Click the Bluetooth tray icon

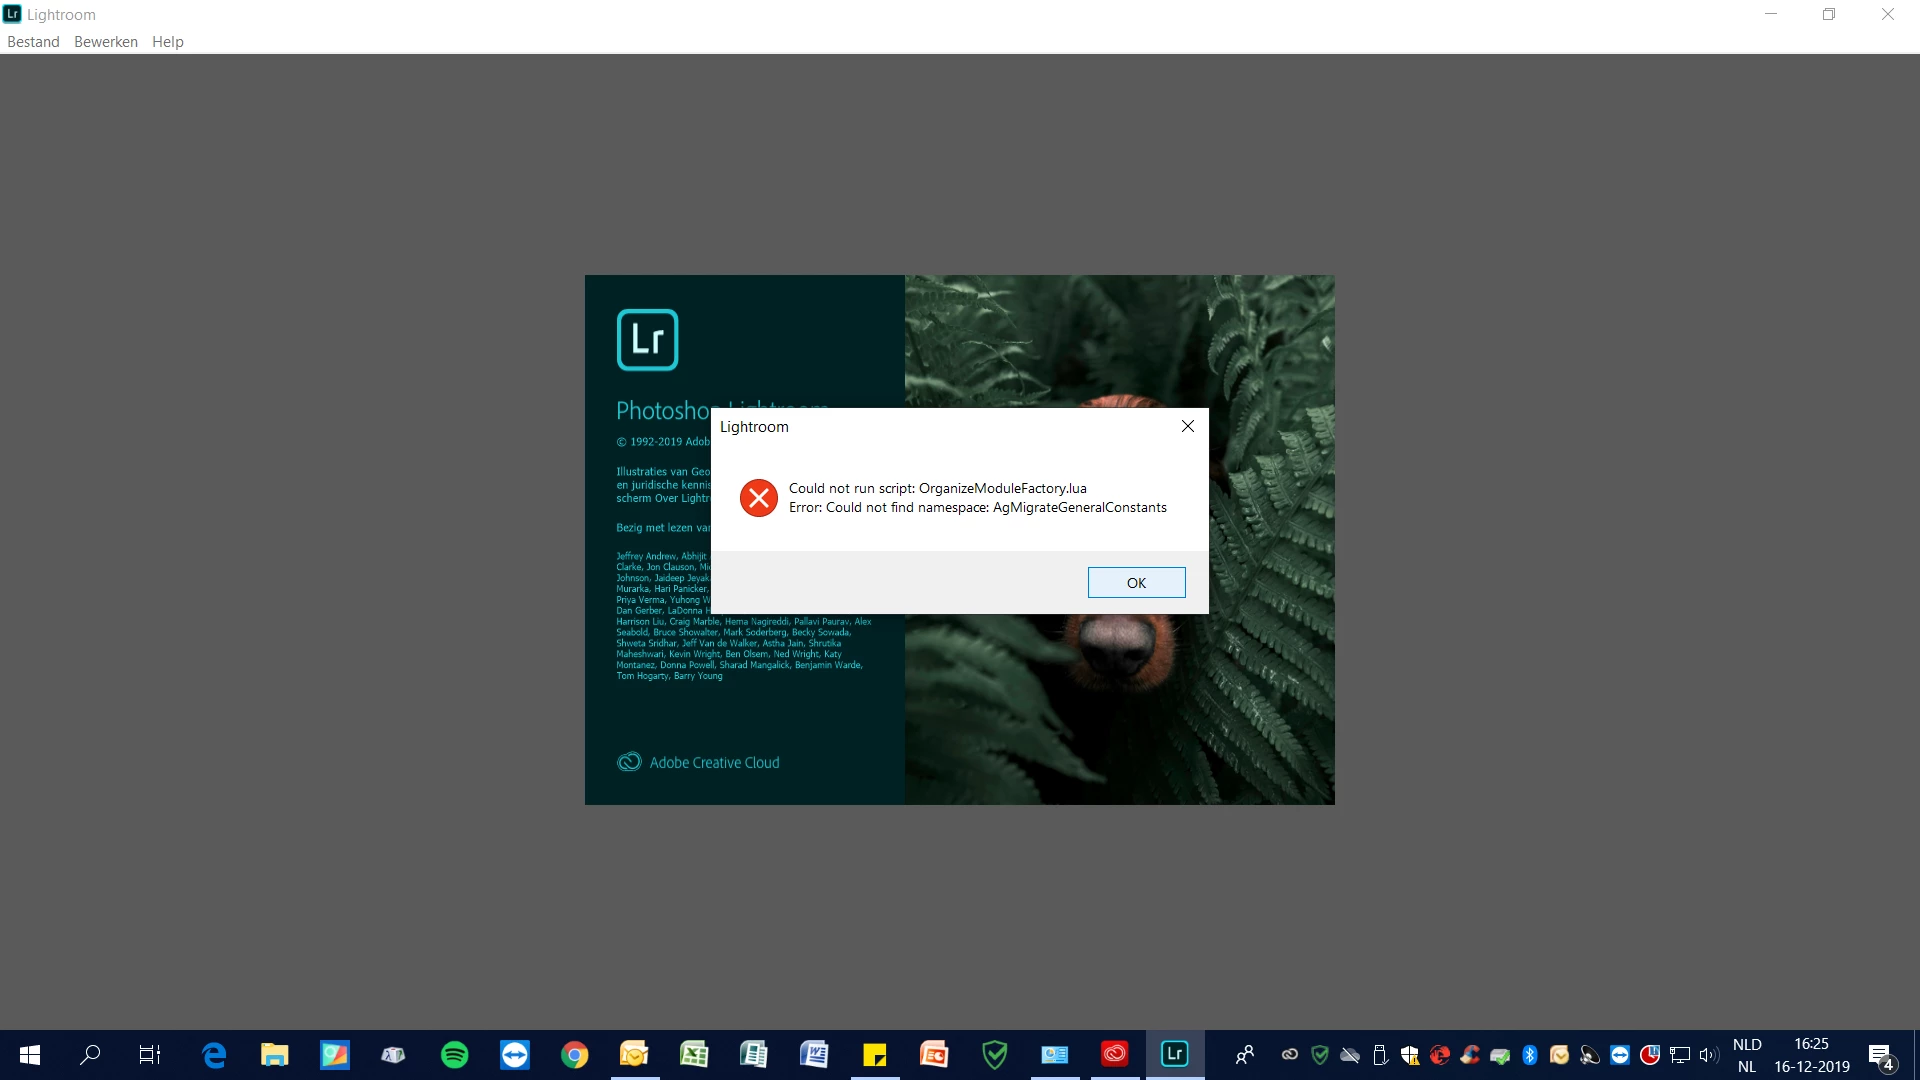pos(1530,1055)
